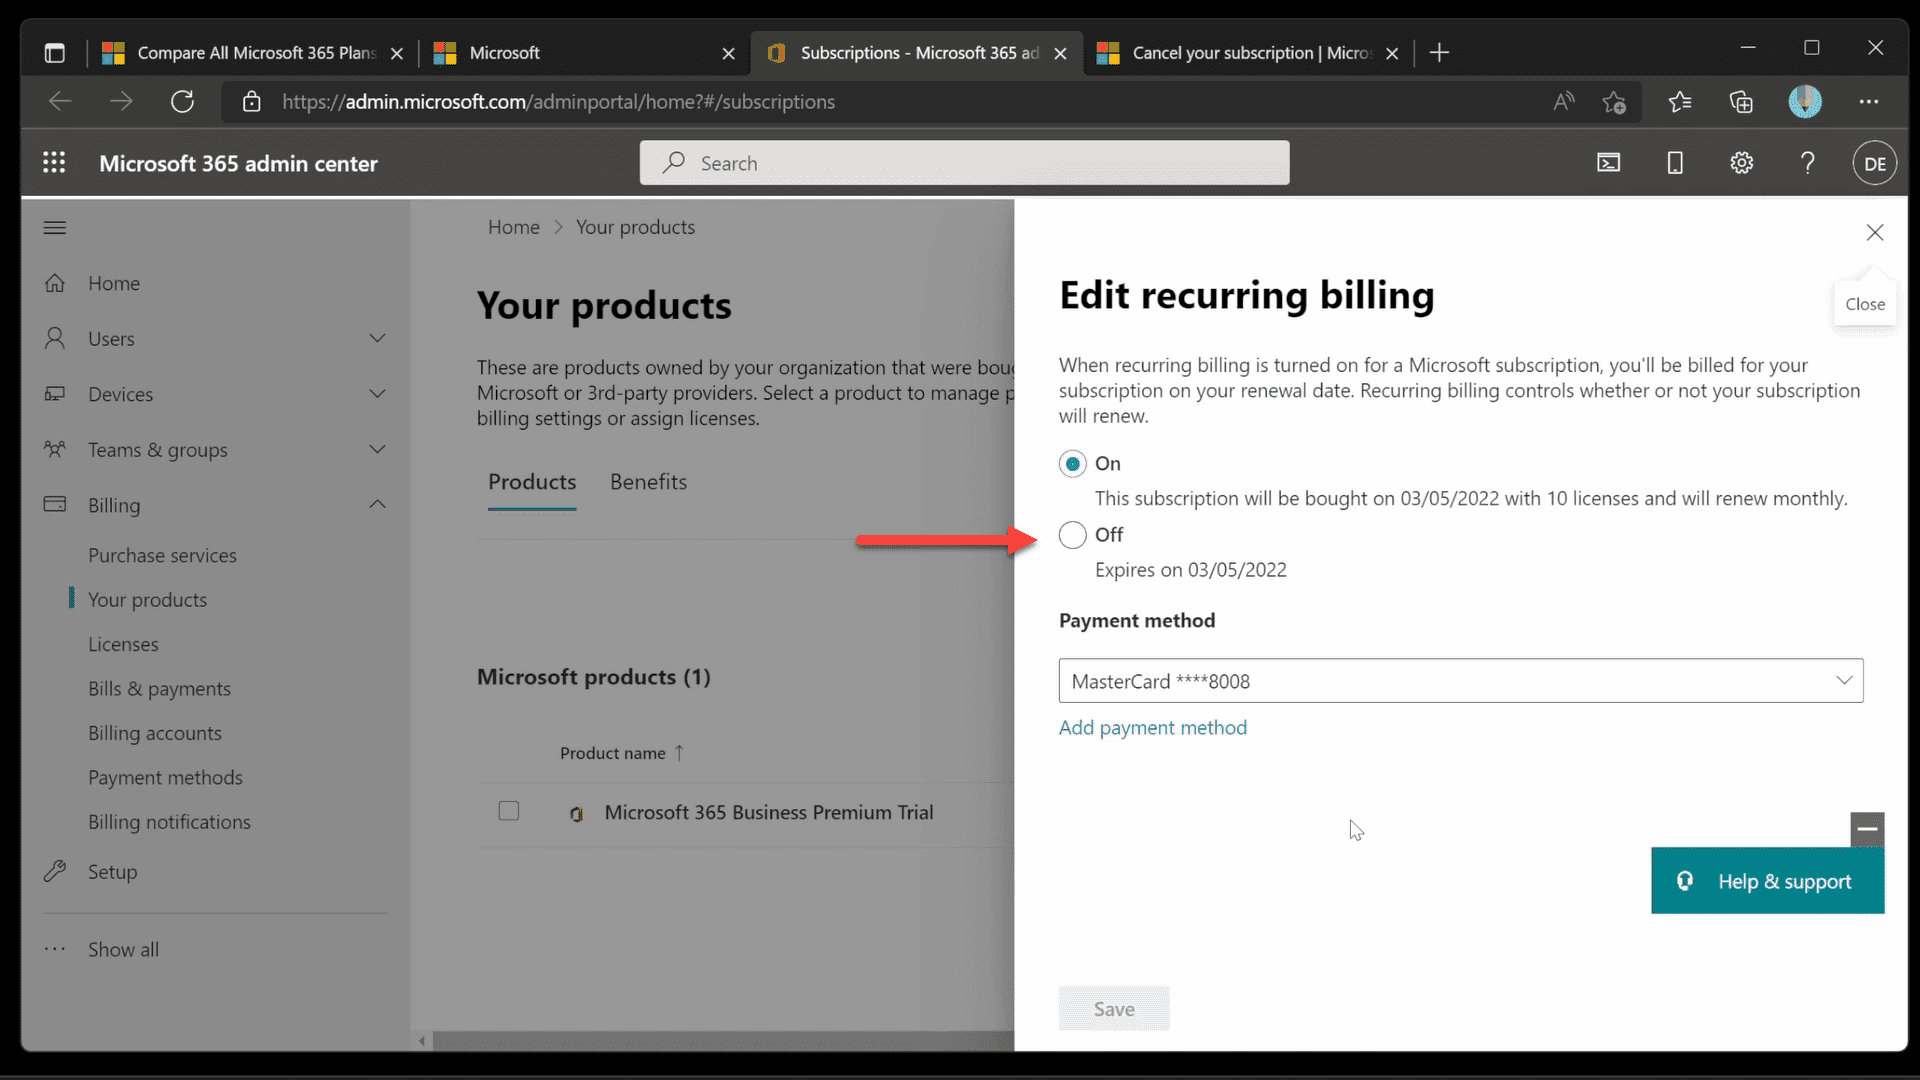Viewport: 1920px width, 1080px height.
Task: Open Purchase services in Billing
Action: pyautogui.click(x=162, y=555)
